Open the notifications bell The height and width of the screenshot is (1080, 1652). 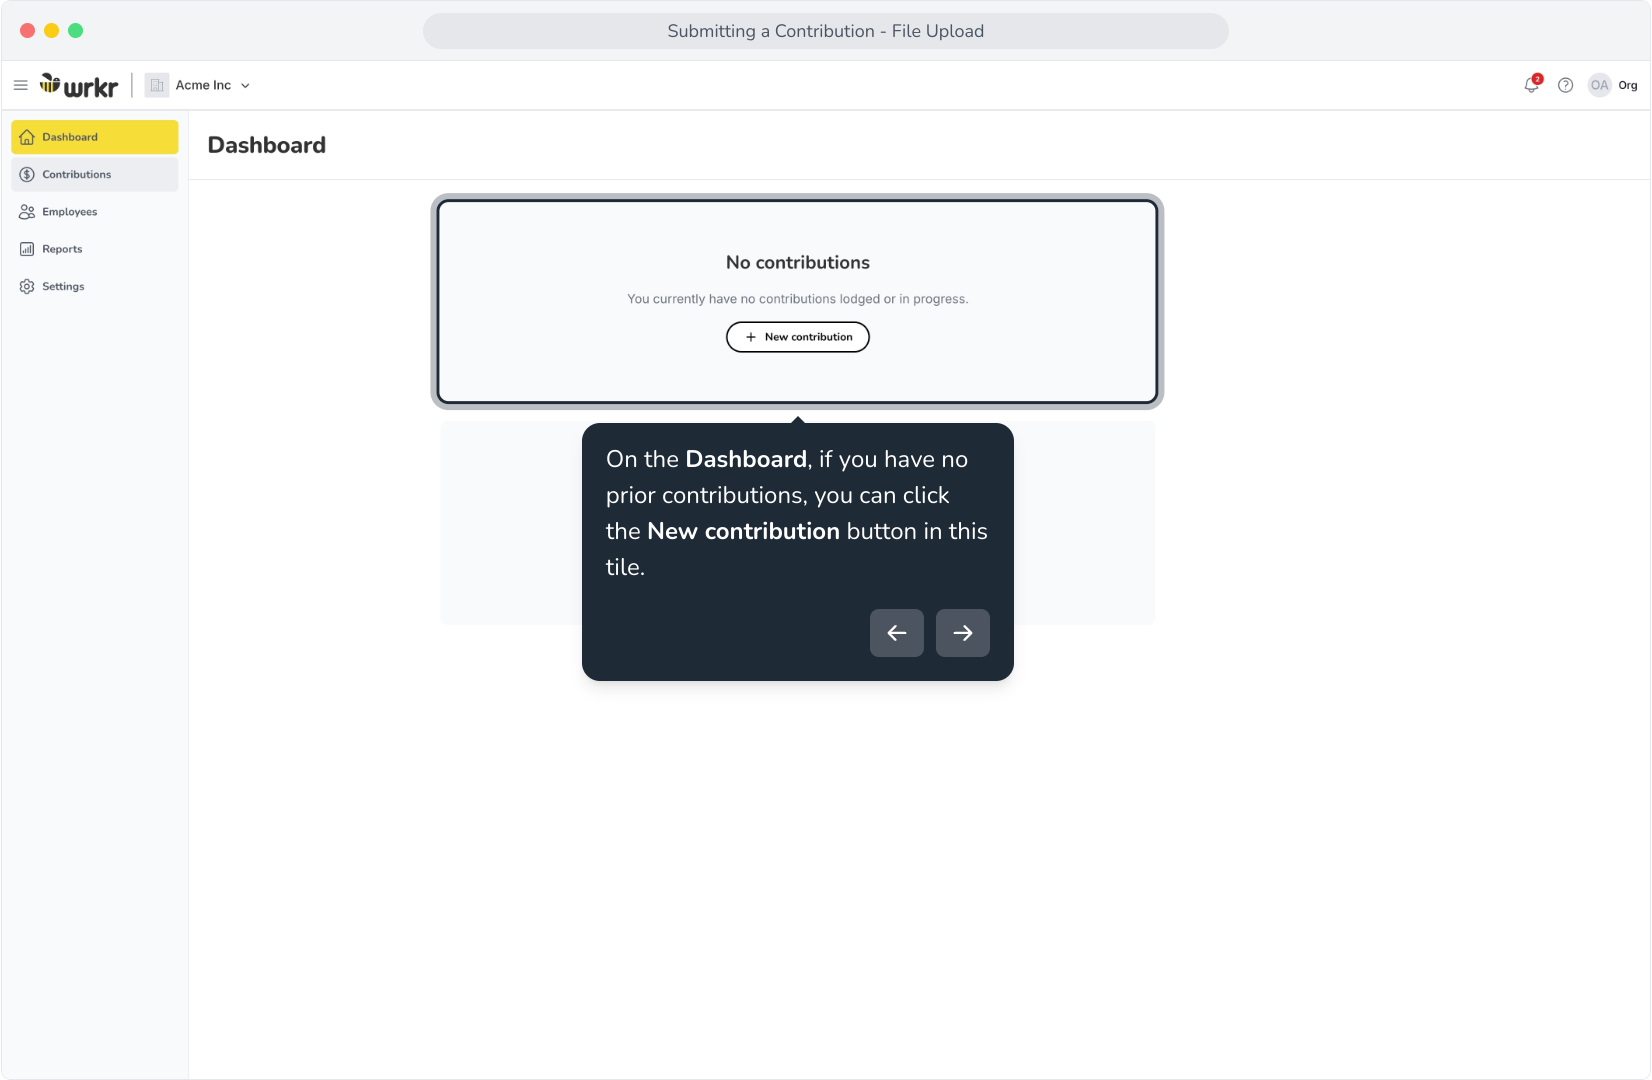1532,85
